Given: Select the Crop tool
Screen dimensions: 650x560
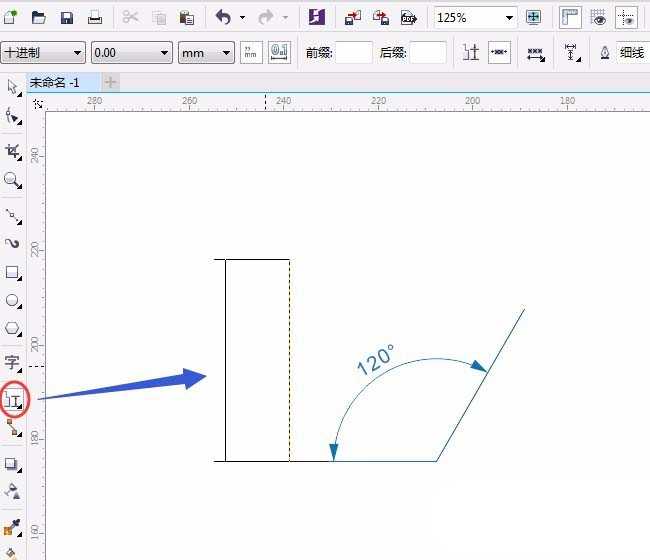Looking at the screenshot, I should (x=13, y=152).
